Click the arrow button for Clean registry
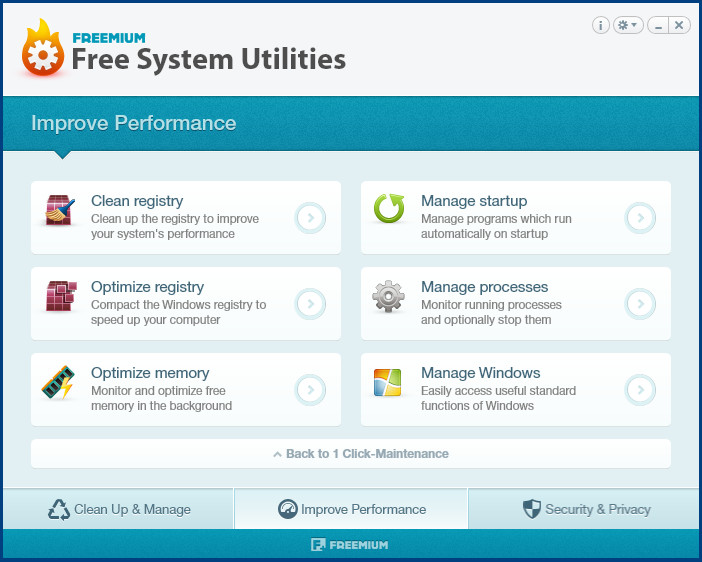This screenshot has width=702, height=562. 310,218
